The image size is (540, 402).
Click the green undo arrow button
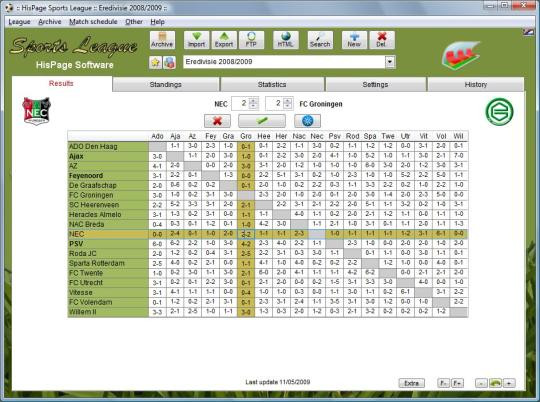point(495,383)
